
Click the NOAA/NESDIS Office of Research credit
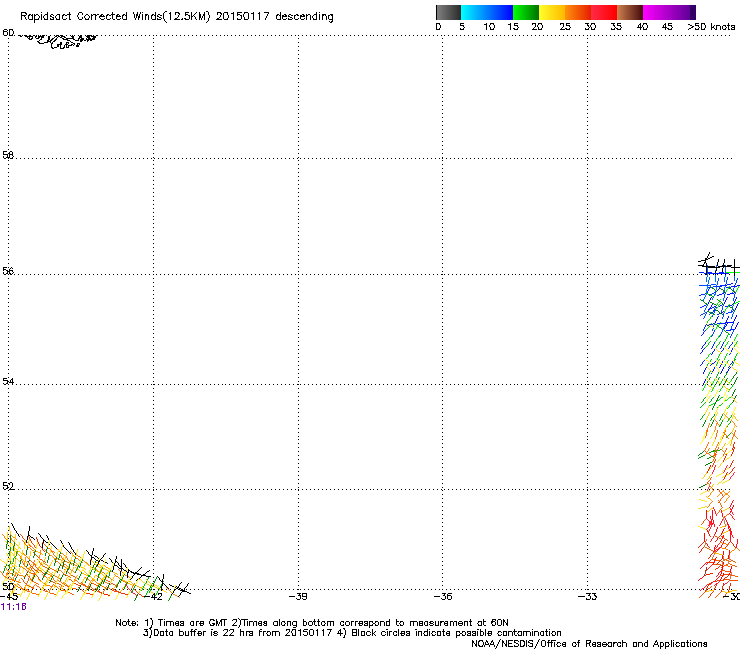(589, 644)
